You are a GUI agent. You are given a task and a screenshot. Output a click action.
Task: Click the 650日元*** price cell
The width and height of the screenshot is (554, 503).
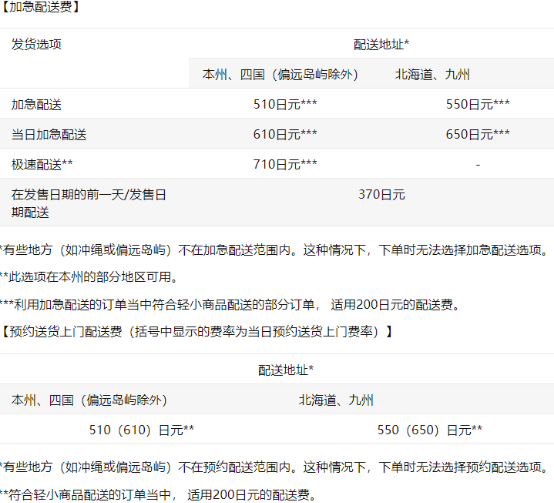point(478,134)
